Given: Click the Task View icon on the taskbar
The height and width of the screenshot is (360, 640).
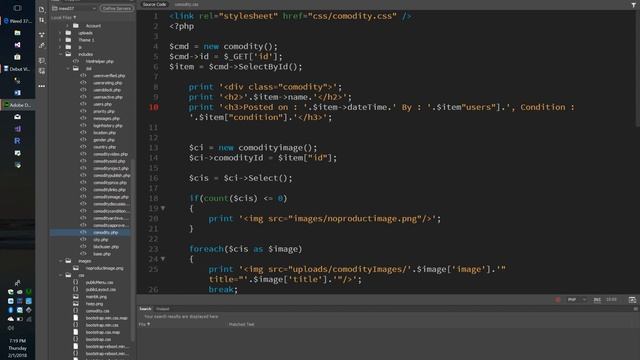Looking at the screenshot, I should pyautogui.click(x=17, y=8).
